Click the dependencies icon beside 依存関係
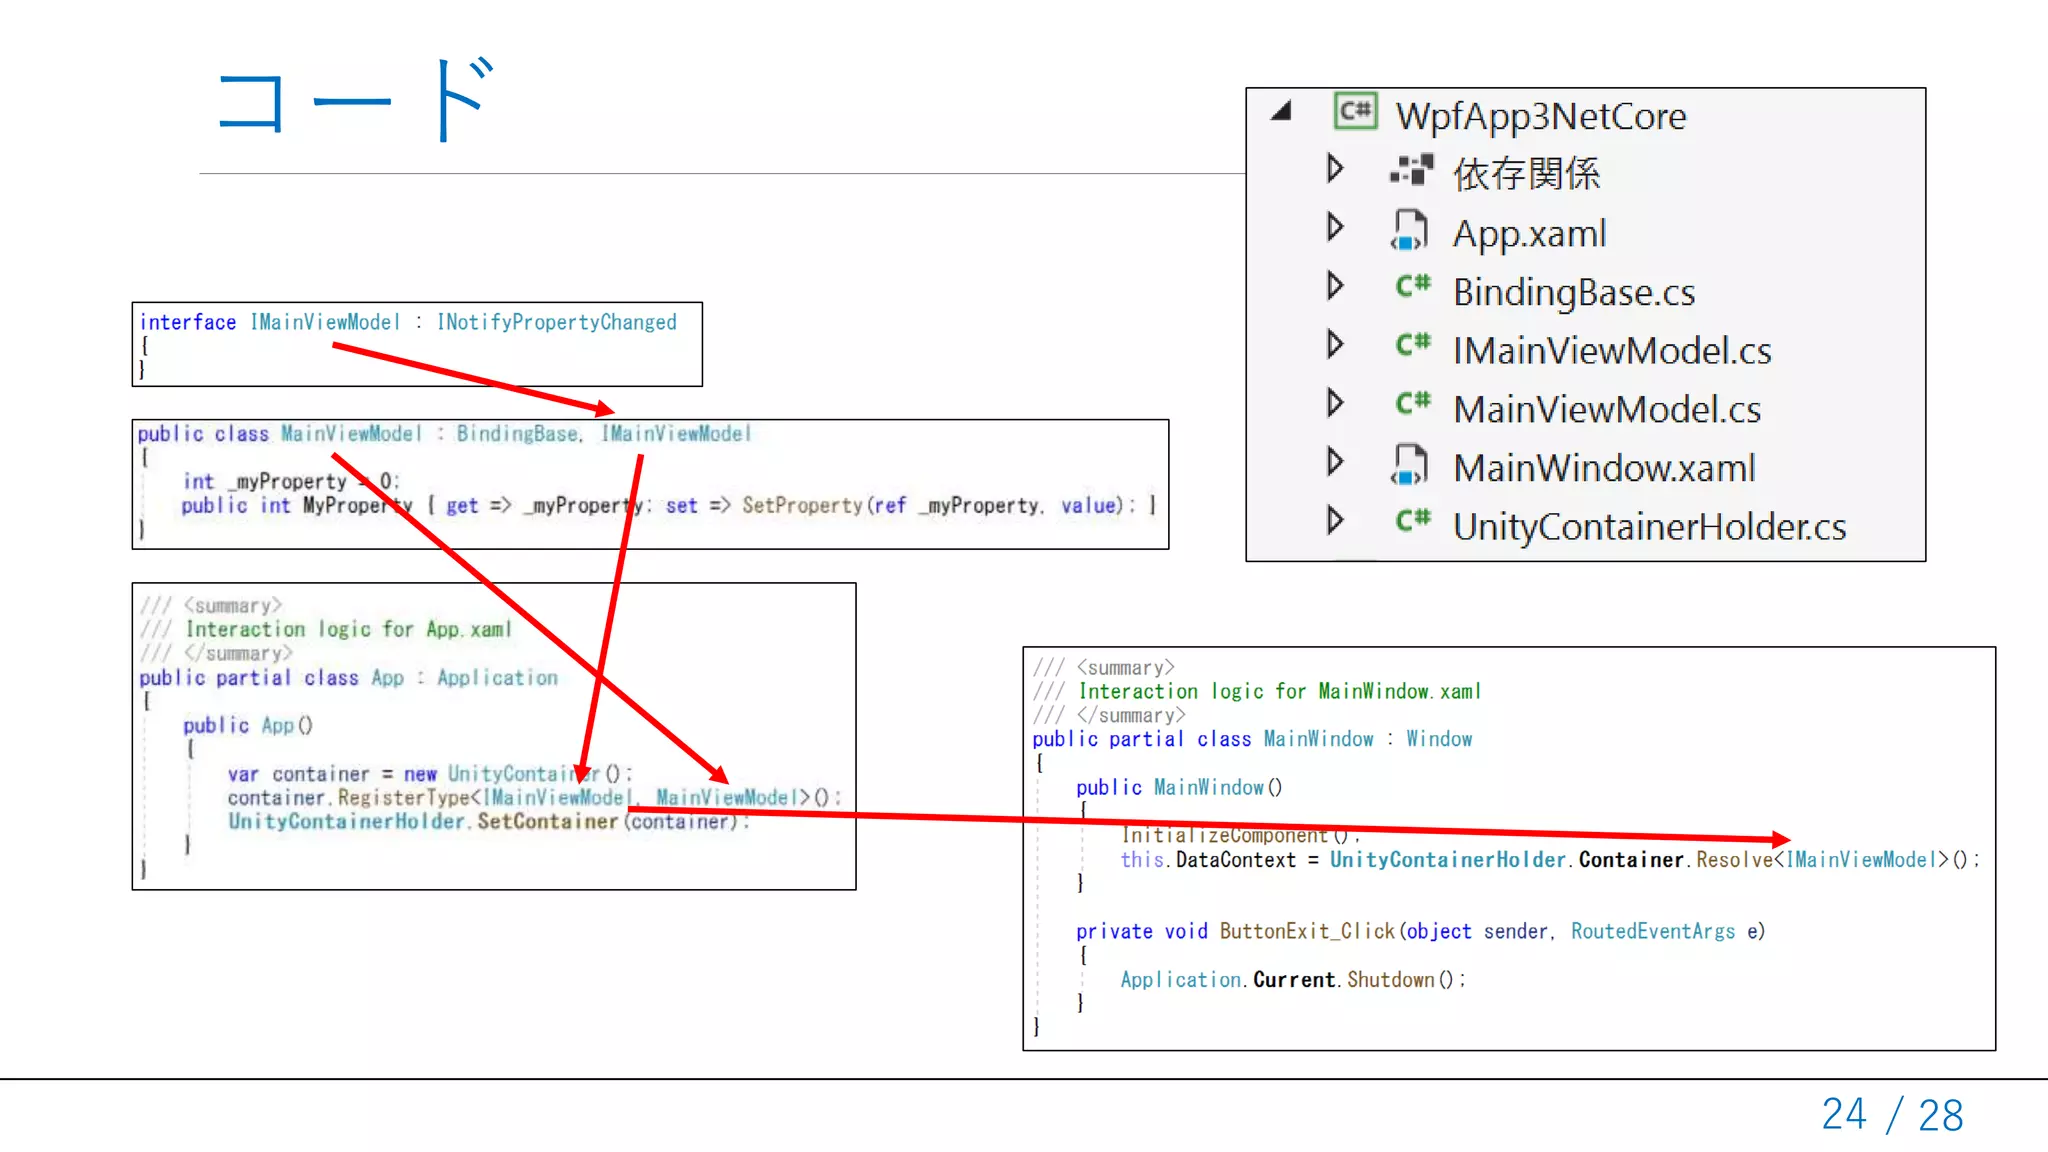The height and width of the screenshot is (1152, 2048). 1411,171
